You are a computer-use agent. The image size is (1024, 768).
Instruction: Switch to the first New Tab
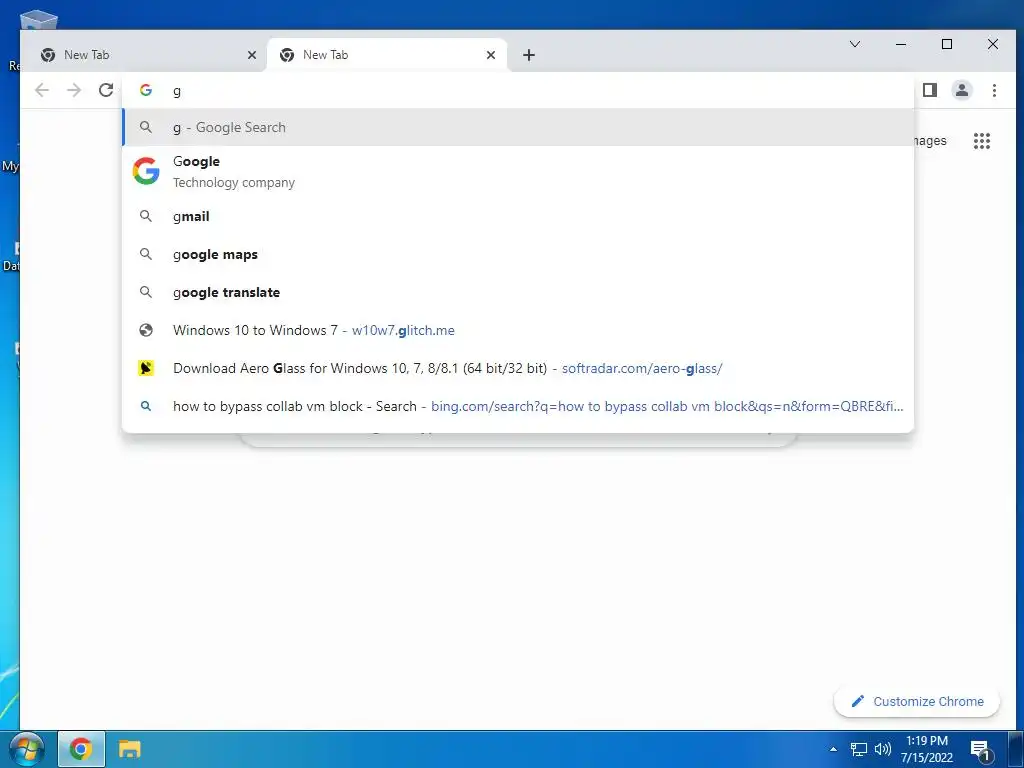coord(144,55)
